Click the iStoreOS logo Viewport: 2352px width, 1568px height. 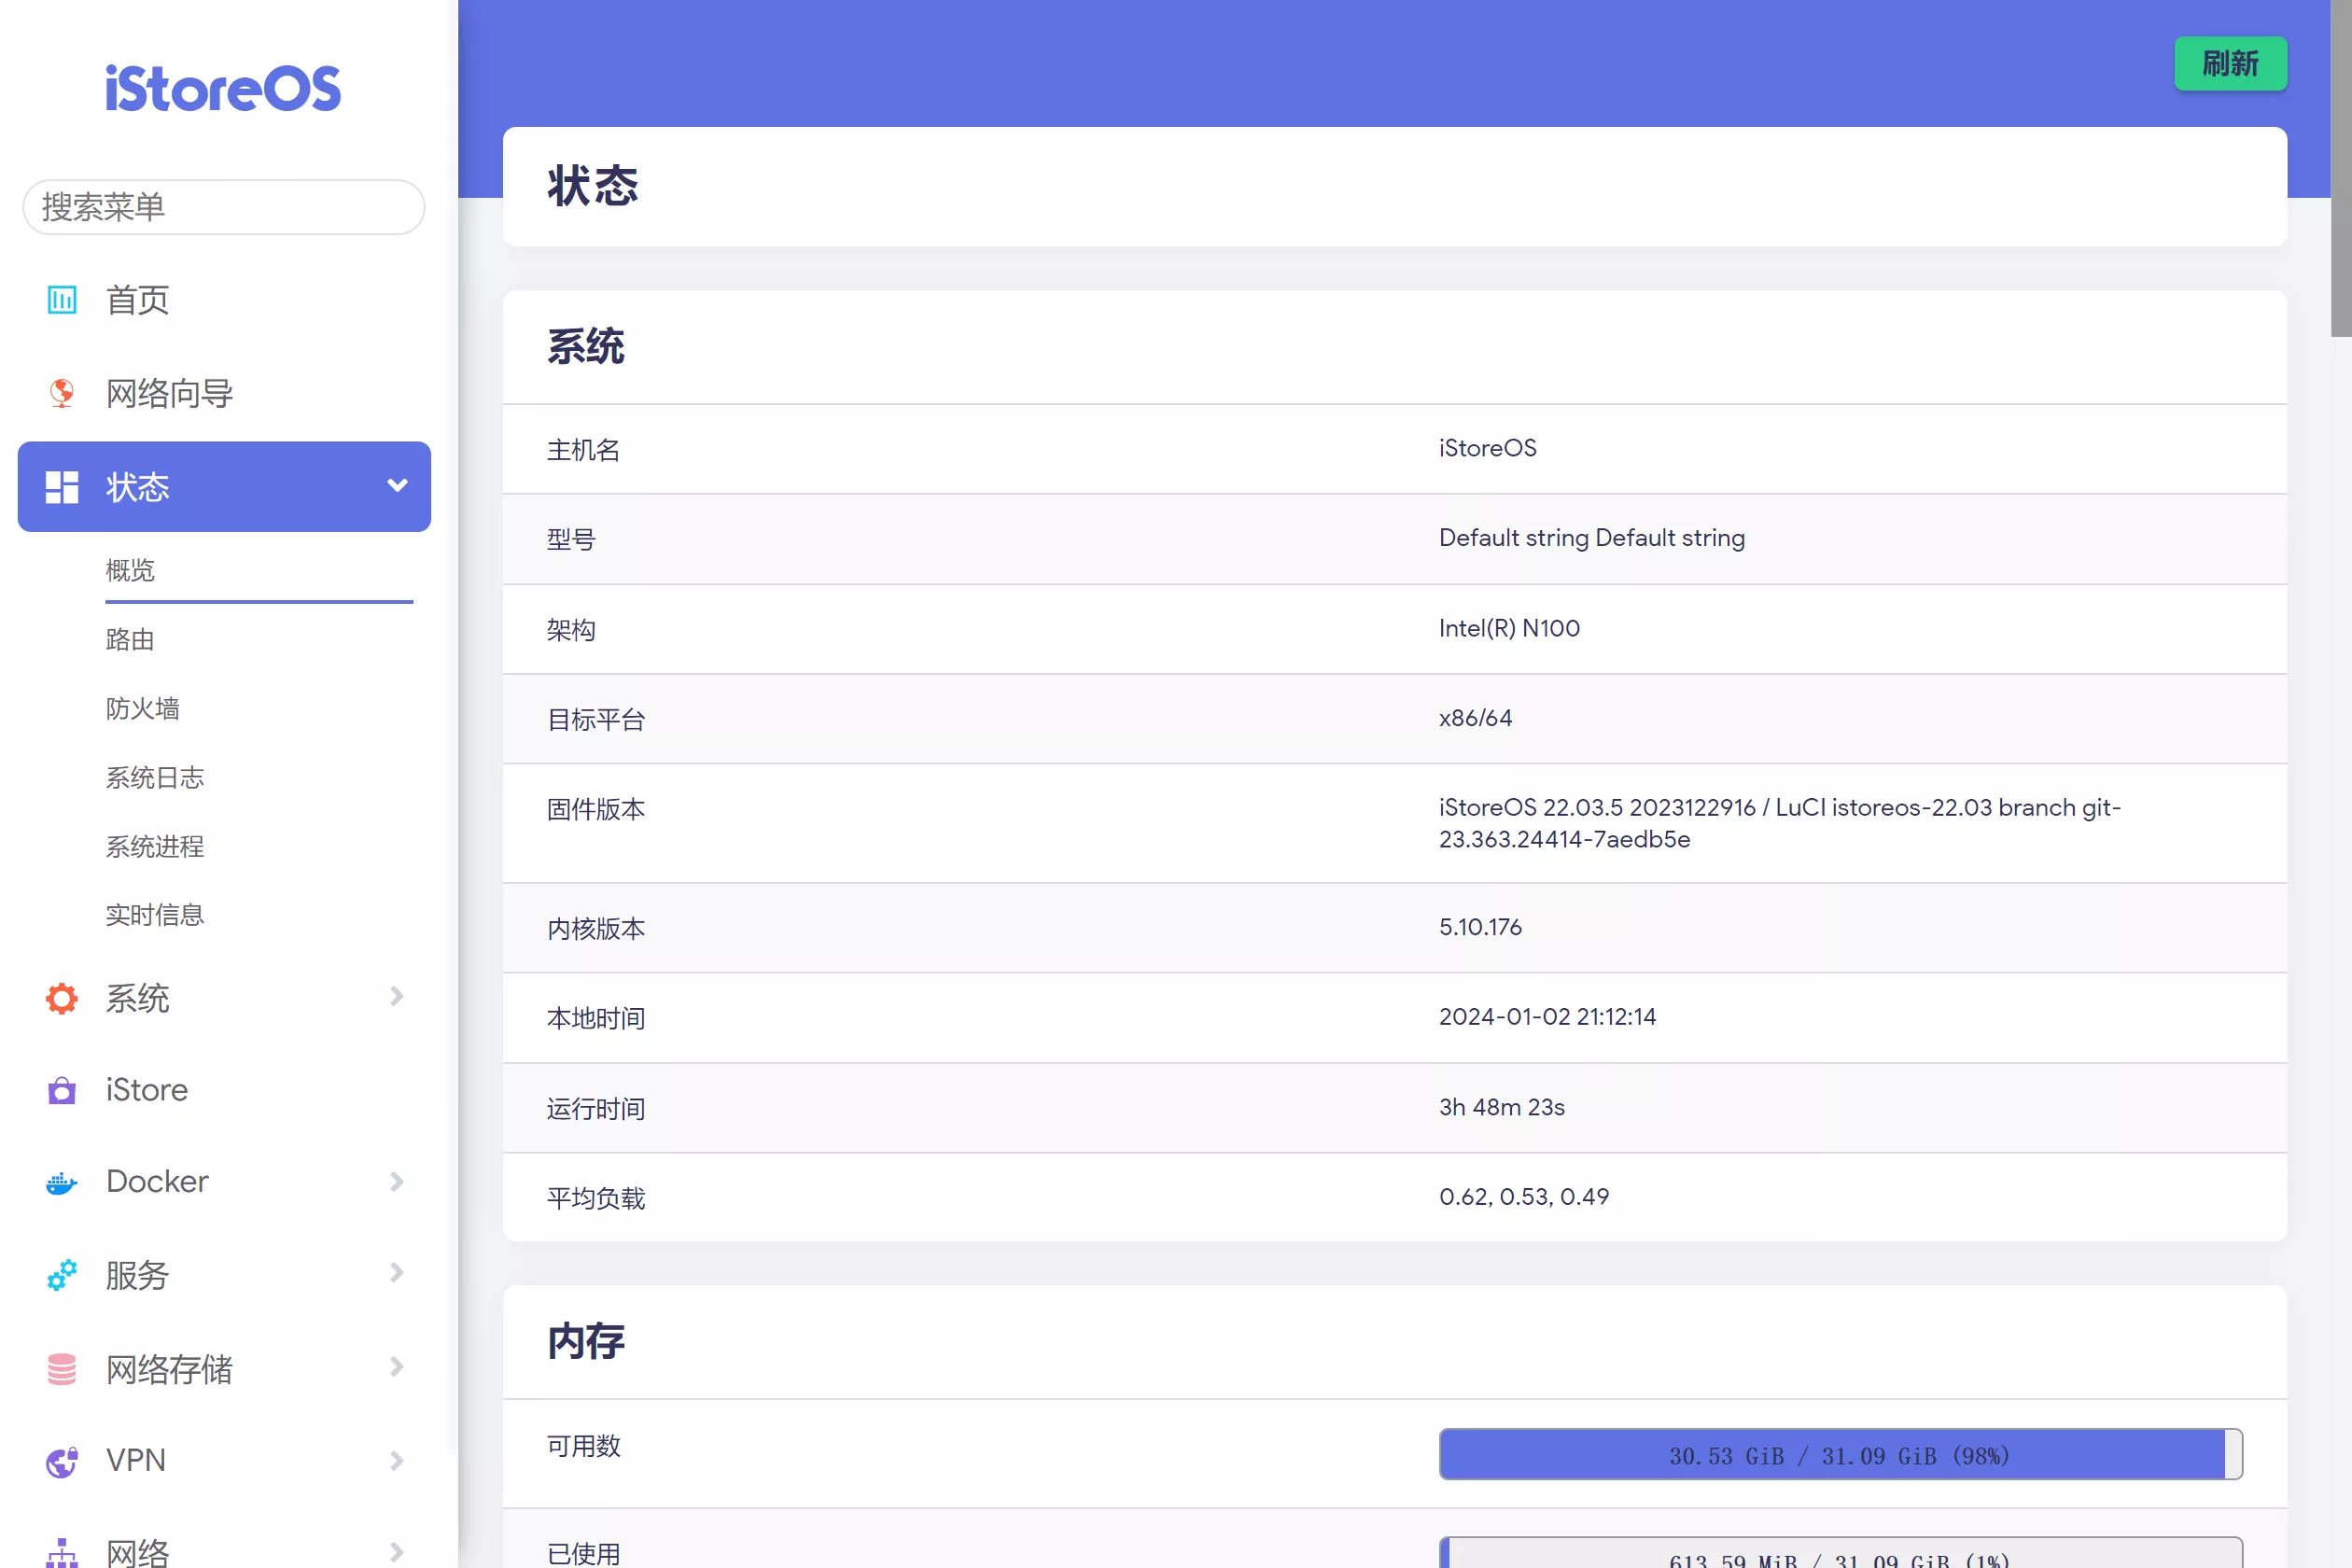pos(223,88)
